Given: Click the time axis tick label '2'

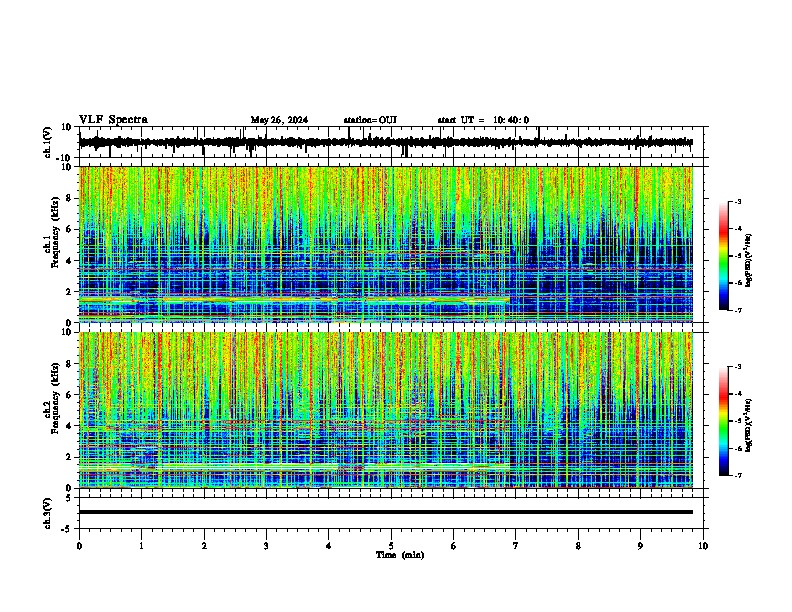Looking at the screenshot, I should (x=204, y=546).
